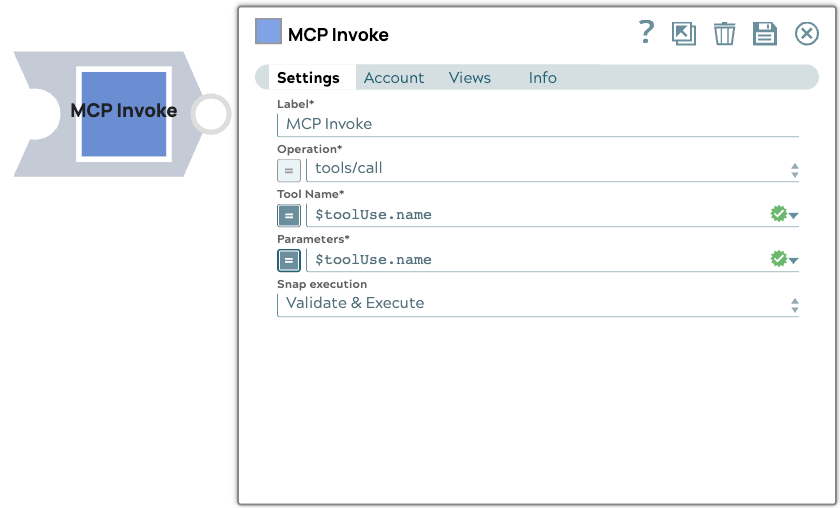Viewport: 840px width, 508px height.
Task: Click the Parameters validation checkmark icon
Action: [x=778, y=259]
